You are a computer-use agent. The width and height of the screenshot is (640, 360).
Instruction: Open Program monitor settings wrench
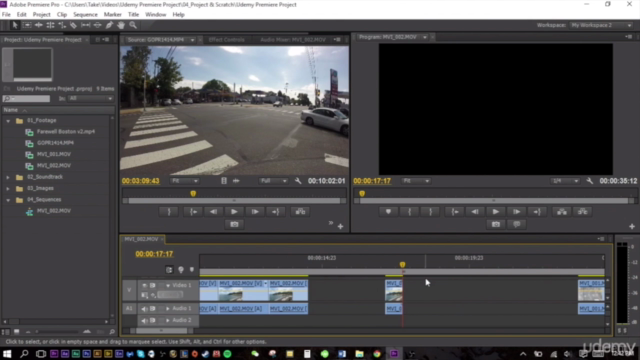[x=589, y=181]
